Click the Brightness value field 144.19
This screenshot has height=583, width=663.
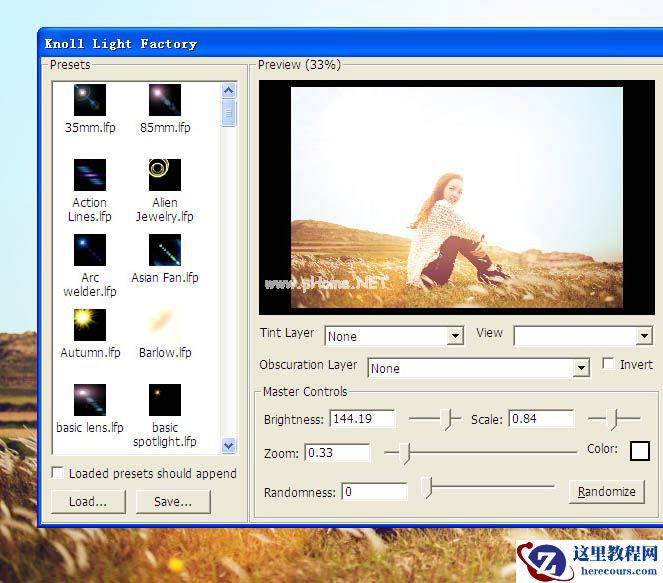[x=362, y=419]
